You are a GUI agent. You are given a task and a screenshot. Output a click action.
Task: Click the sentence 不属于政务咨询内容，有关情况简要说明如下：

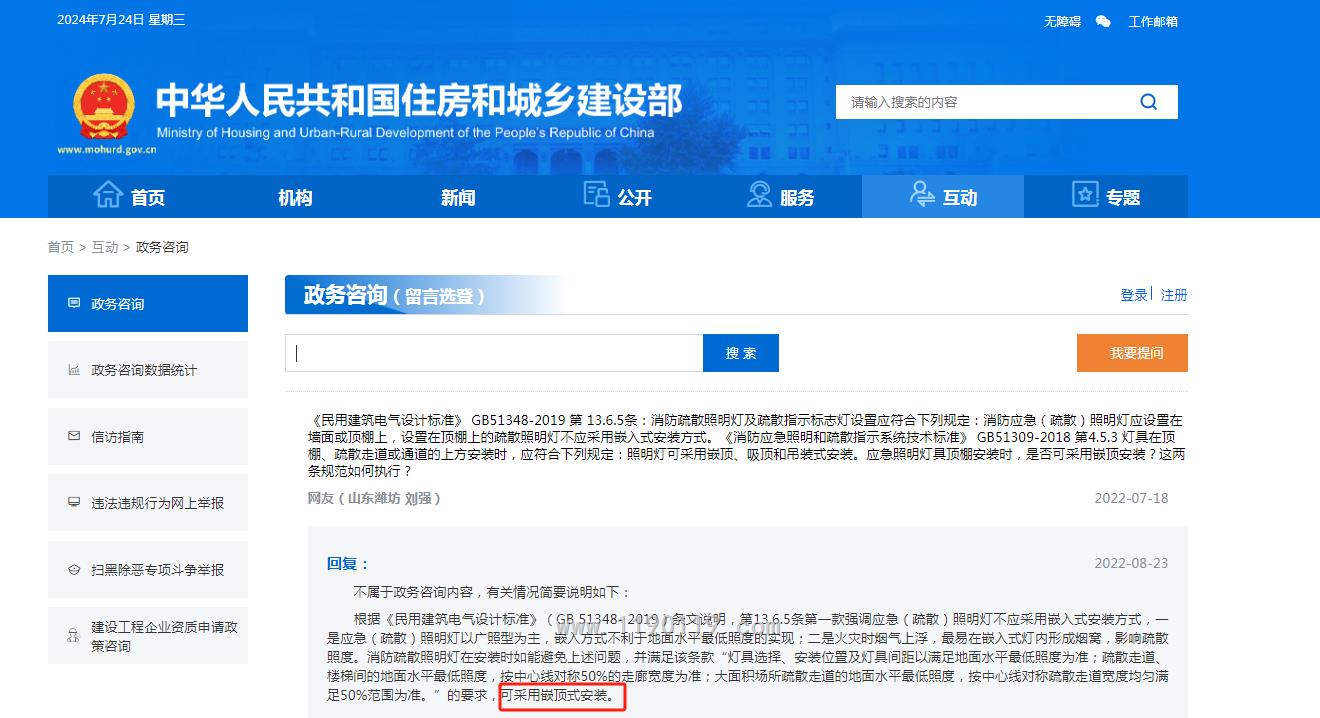(492, 592)
